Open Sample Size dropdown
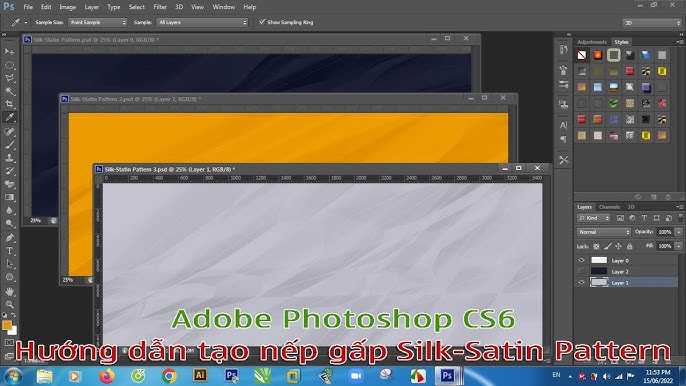 (x=97, y=22)
